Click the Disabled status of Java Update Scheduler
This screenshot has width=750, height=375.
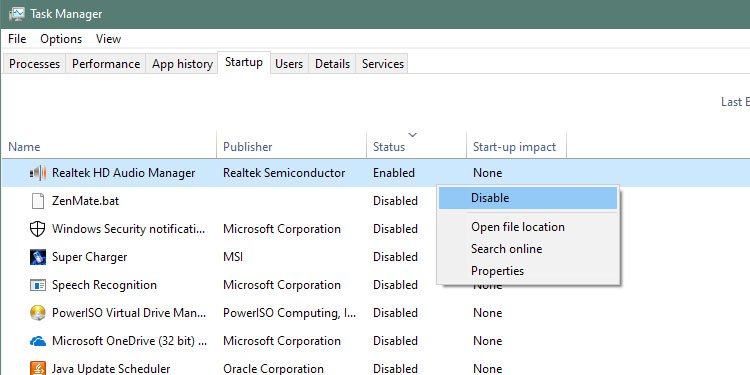396,369
